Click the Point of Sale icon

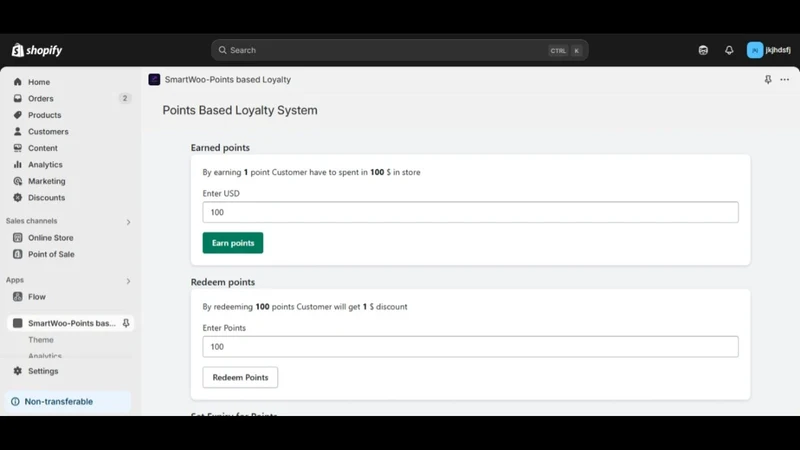[18, 254]
